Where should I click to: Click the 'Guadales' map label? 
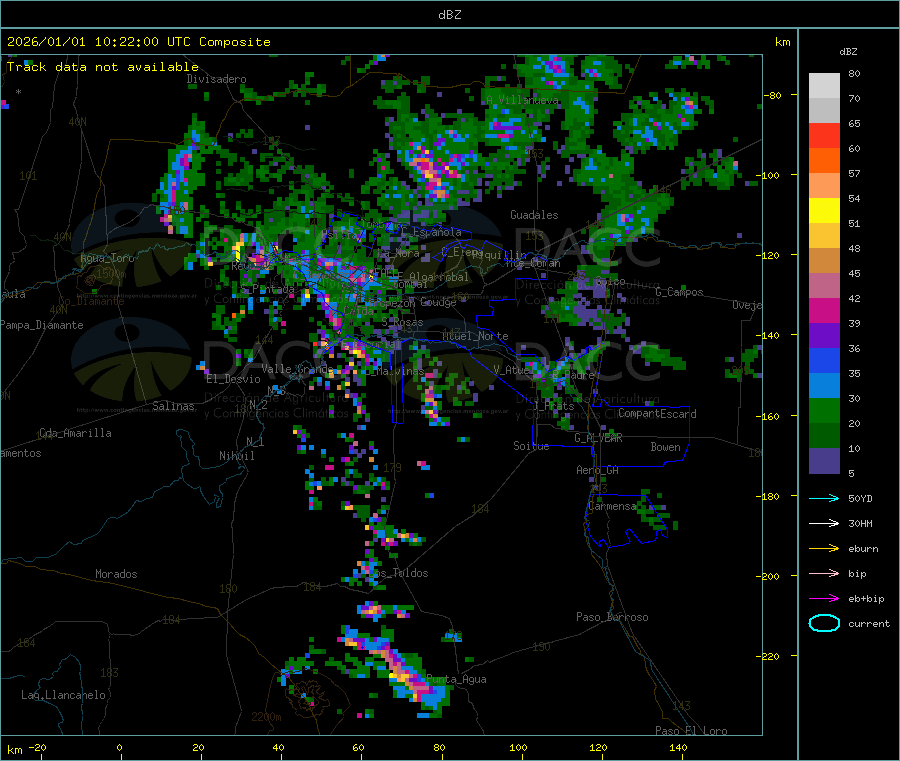(534, 215)
